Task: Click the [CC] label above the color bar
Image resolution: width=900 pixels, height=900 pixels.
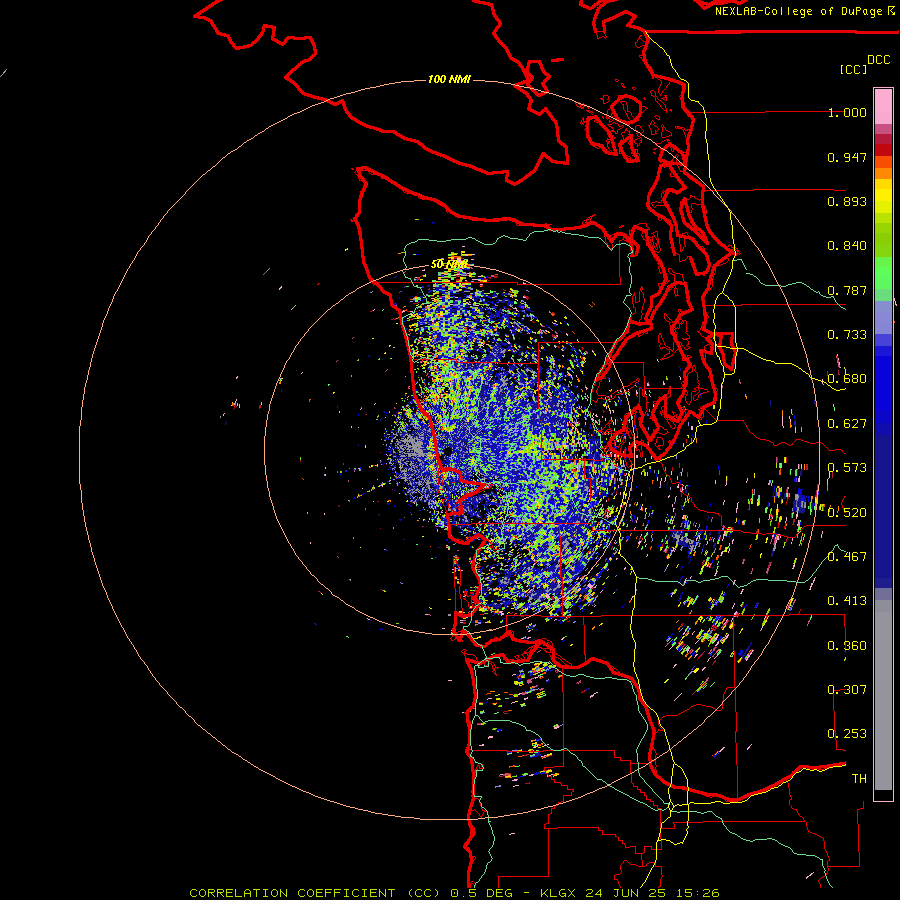Action: [x=853, y=69]
